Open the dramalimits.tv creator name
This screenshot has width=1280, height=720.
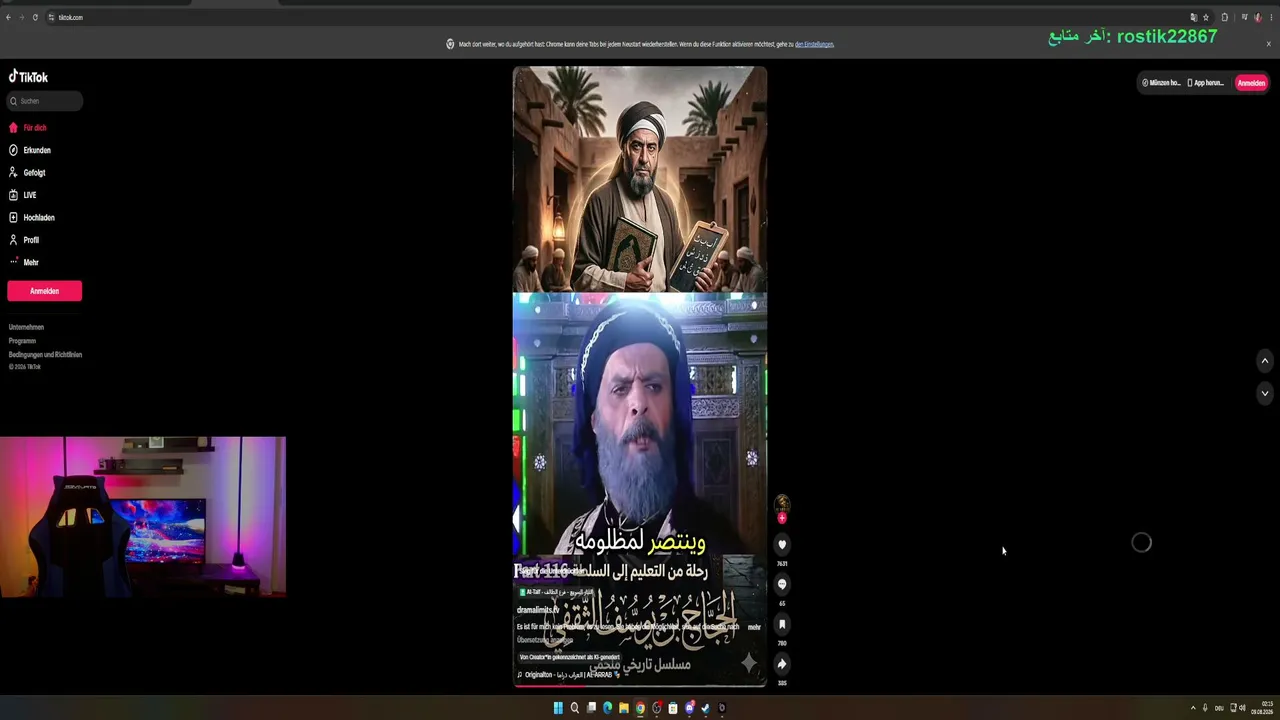(x=538, y=609)
